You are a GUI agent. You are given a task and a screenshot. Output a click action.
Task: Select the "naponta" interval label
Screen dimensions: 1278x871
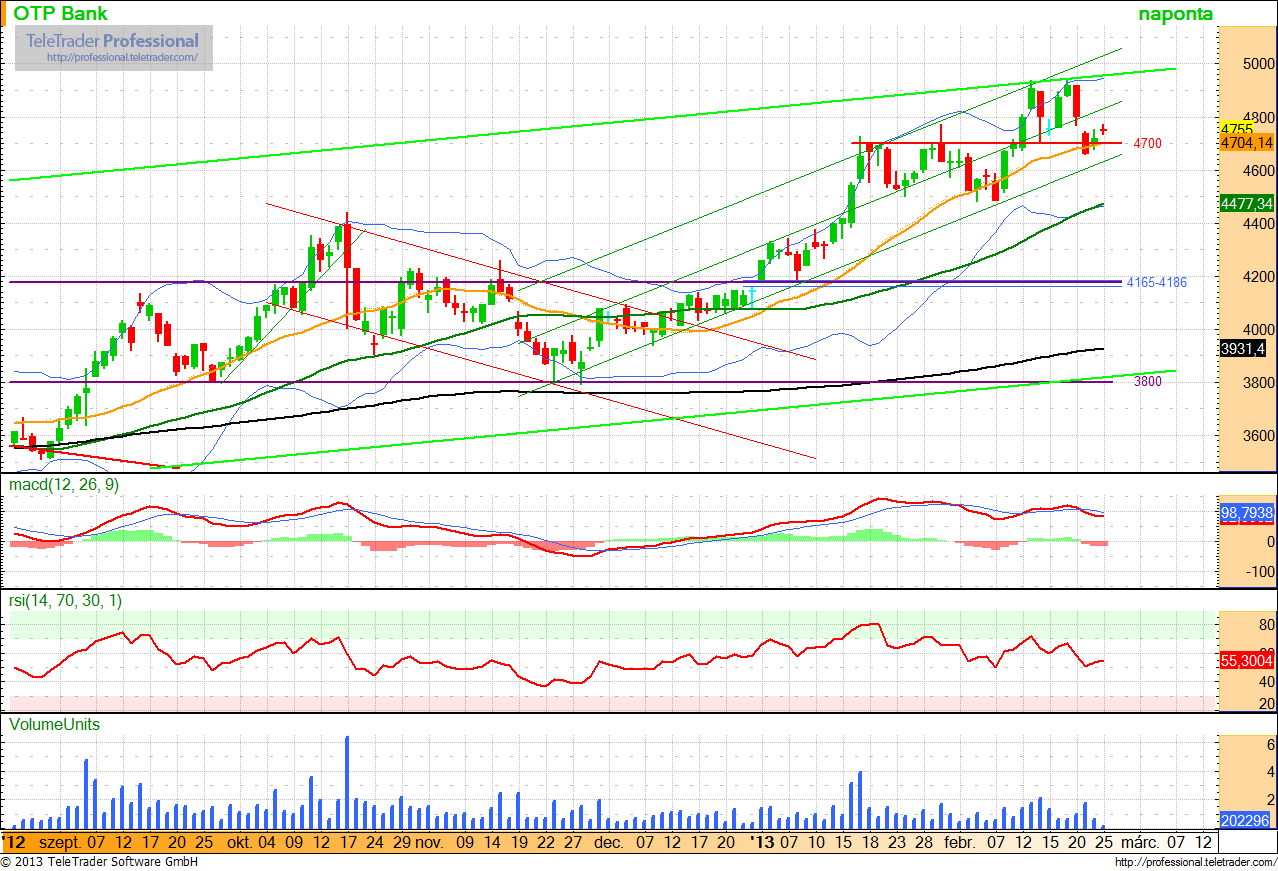click(1175, 13)
